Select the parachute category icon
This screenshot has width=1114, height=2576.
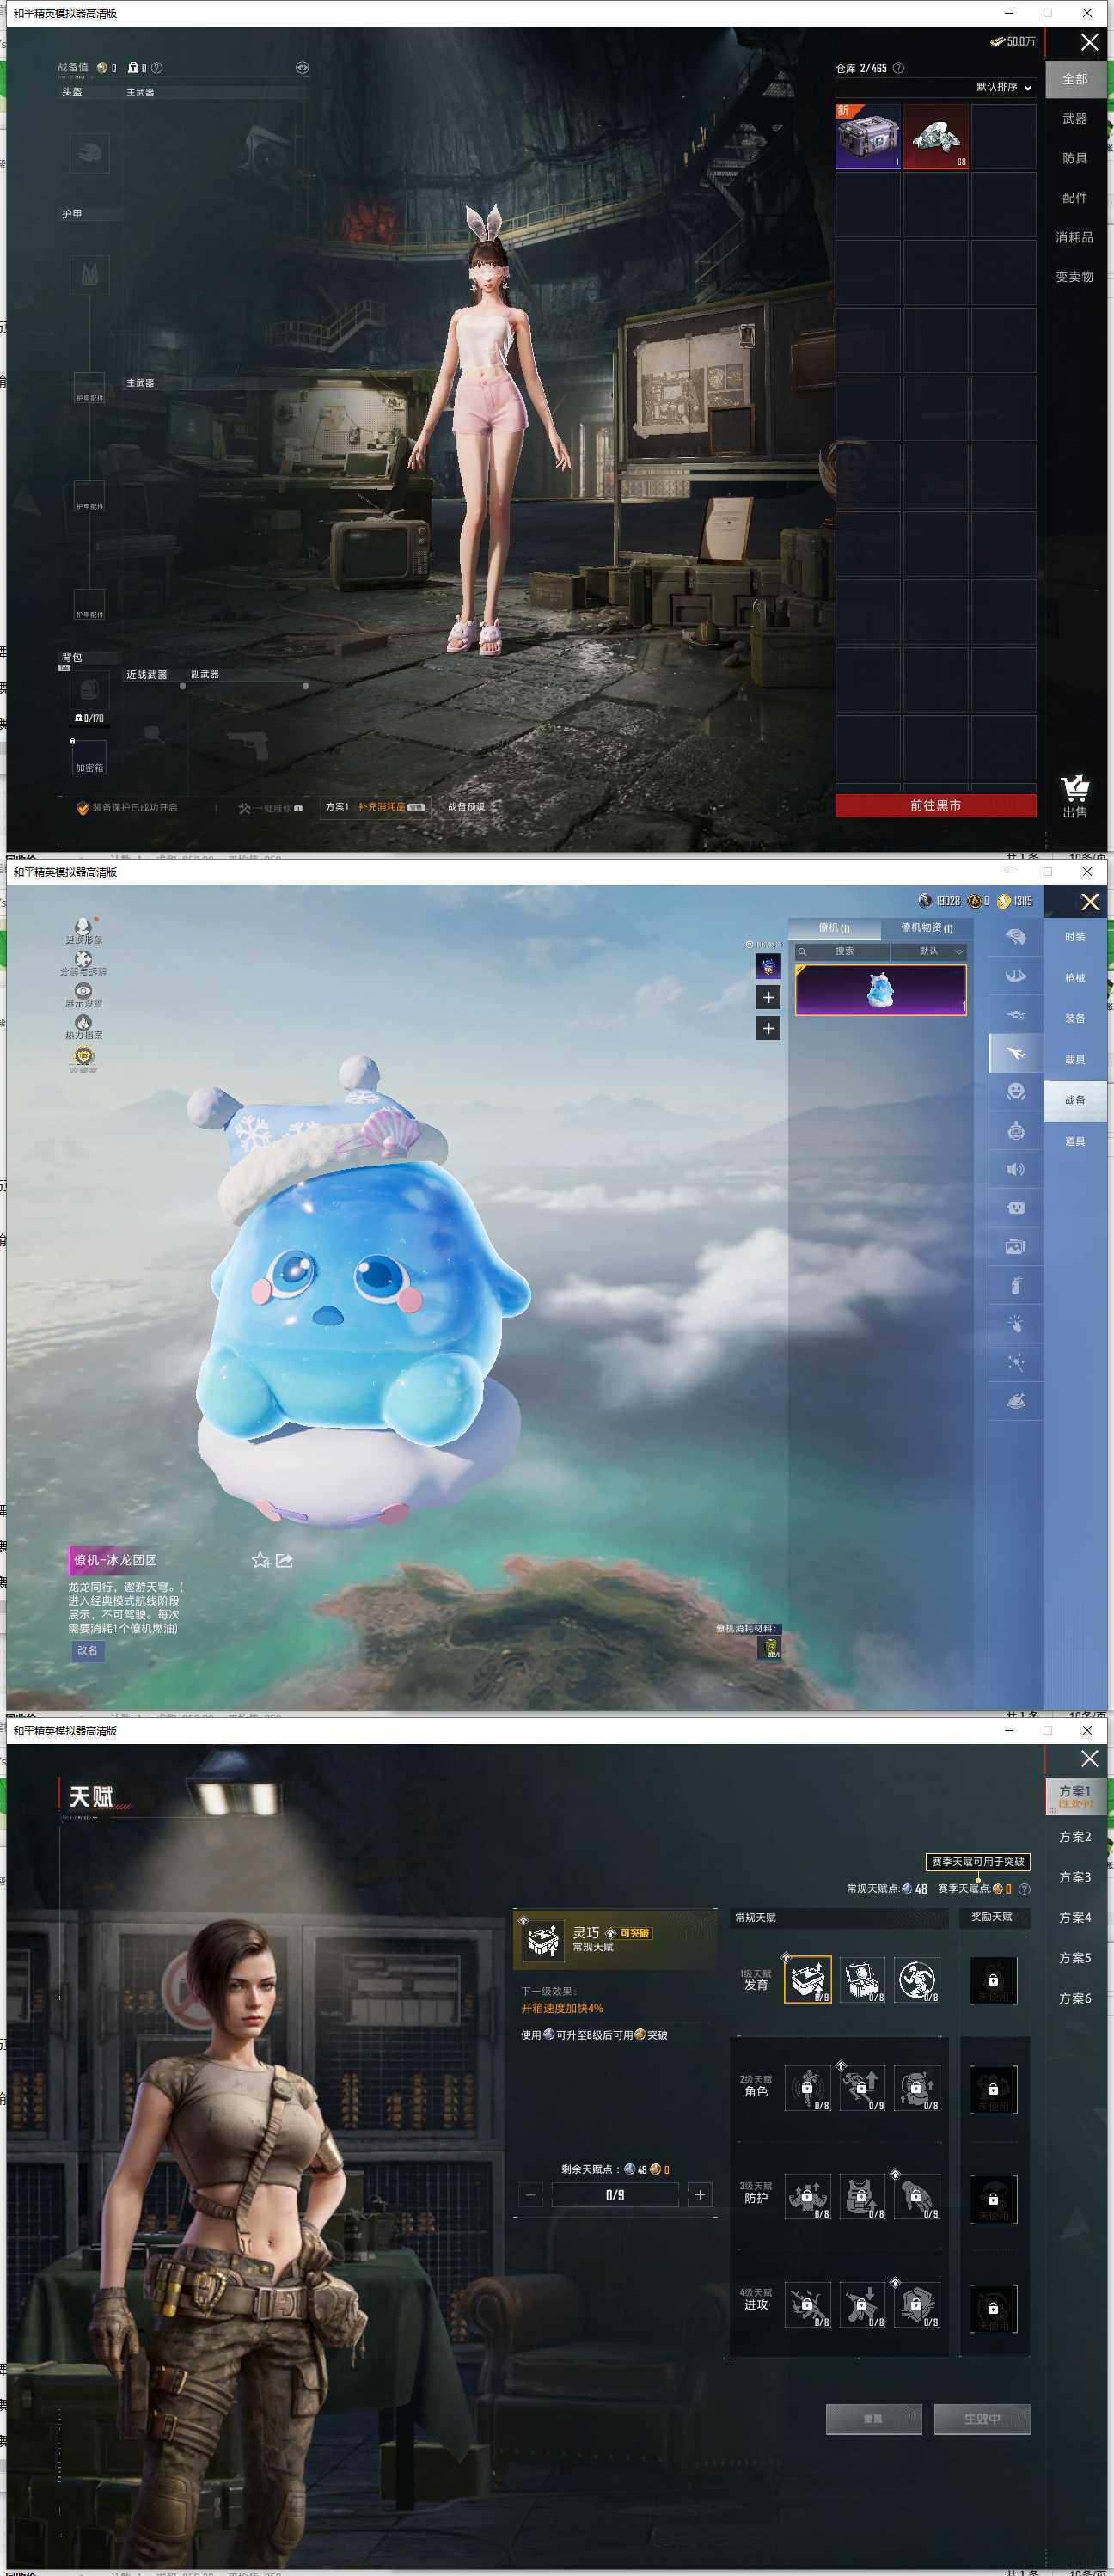point(1015,937)
